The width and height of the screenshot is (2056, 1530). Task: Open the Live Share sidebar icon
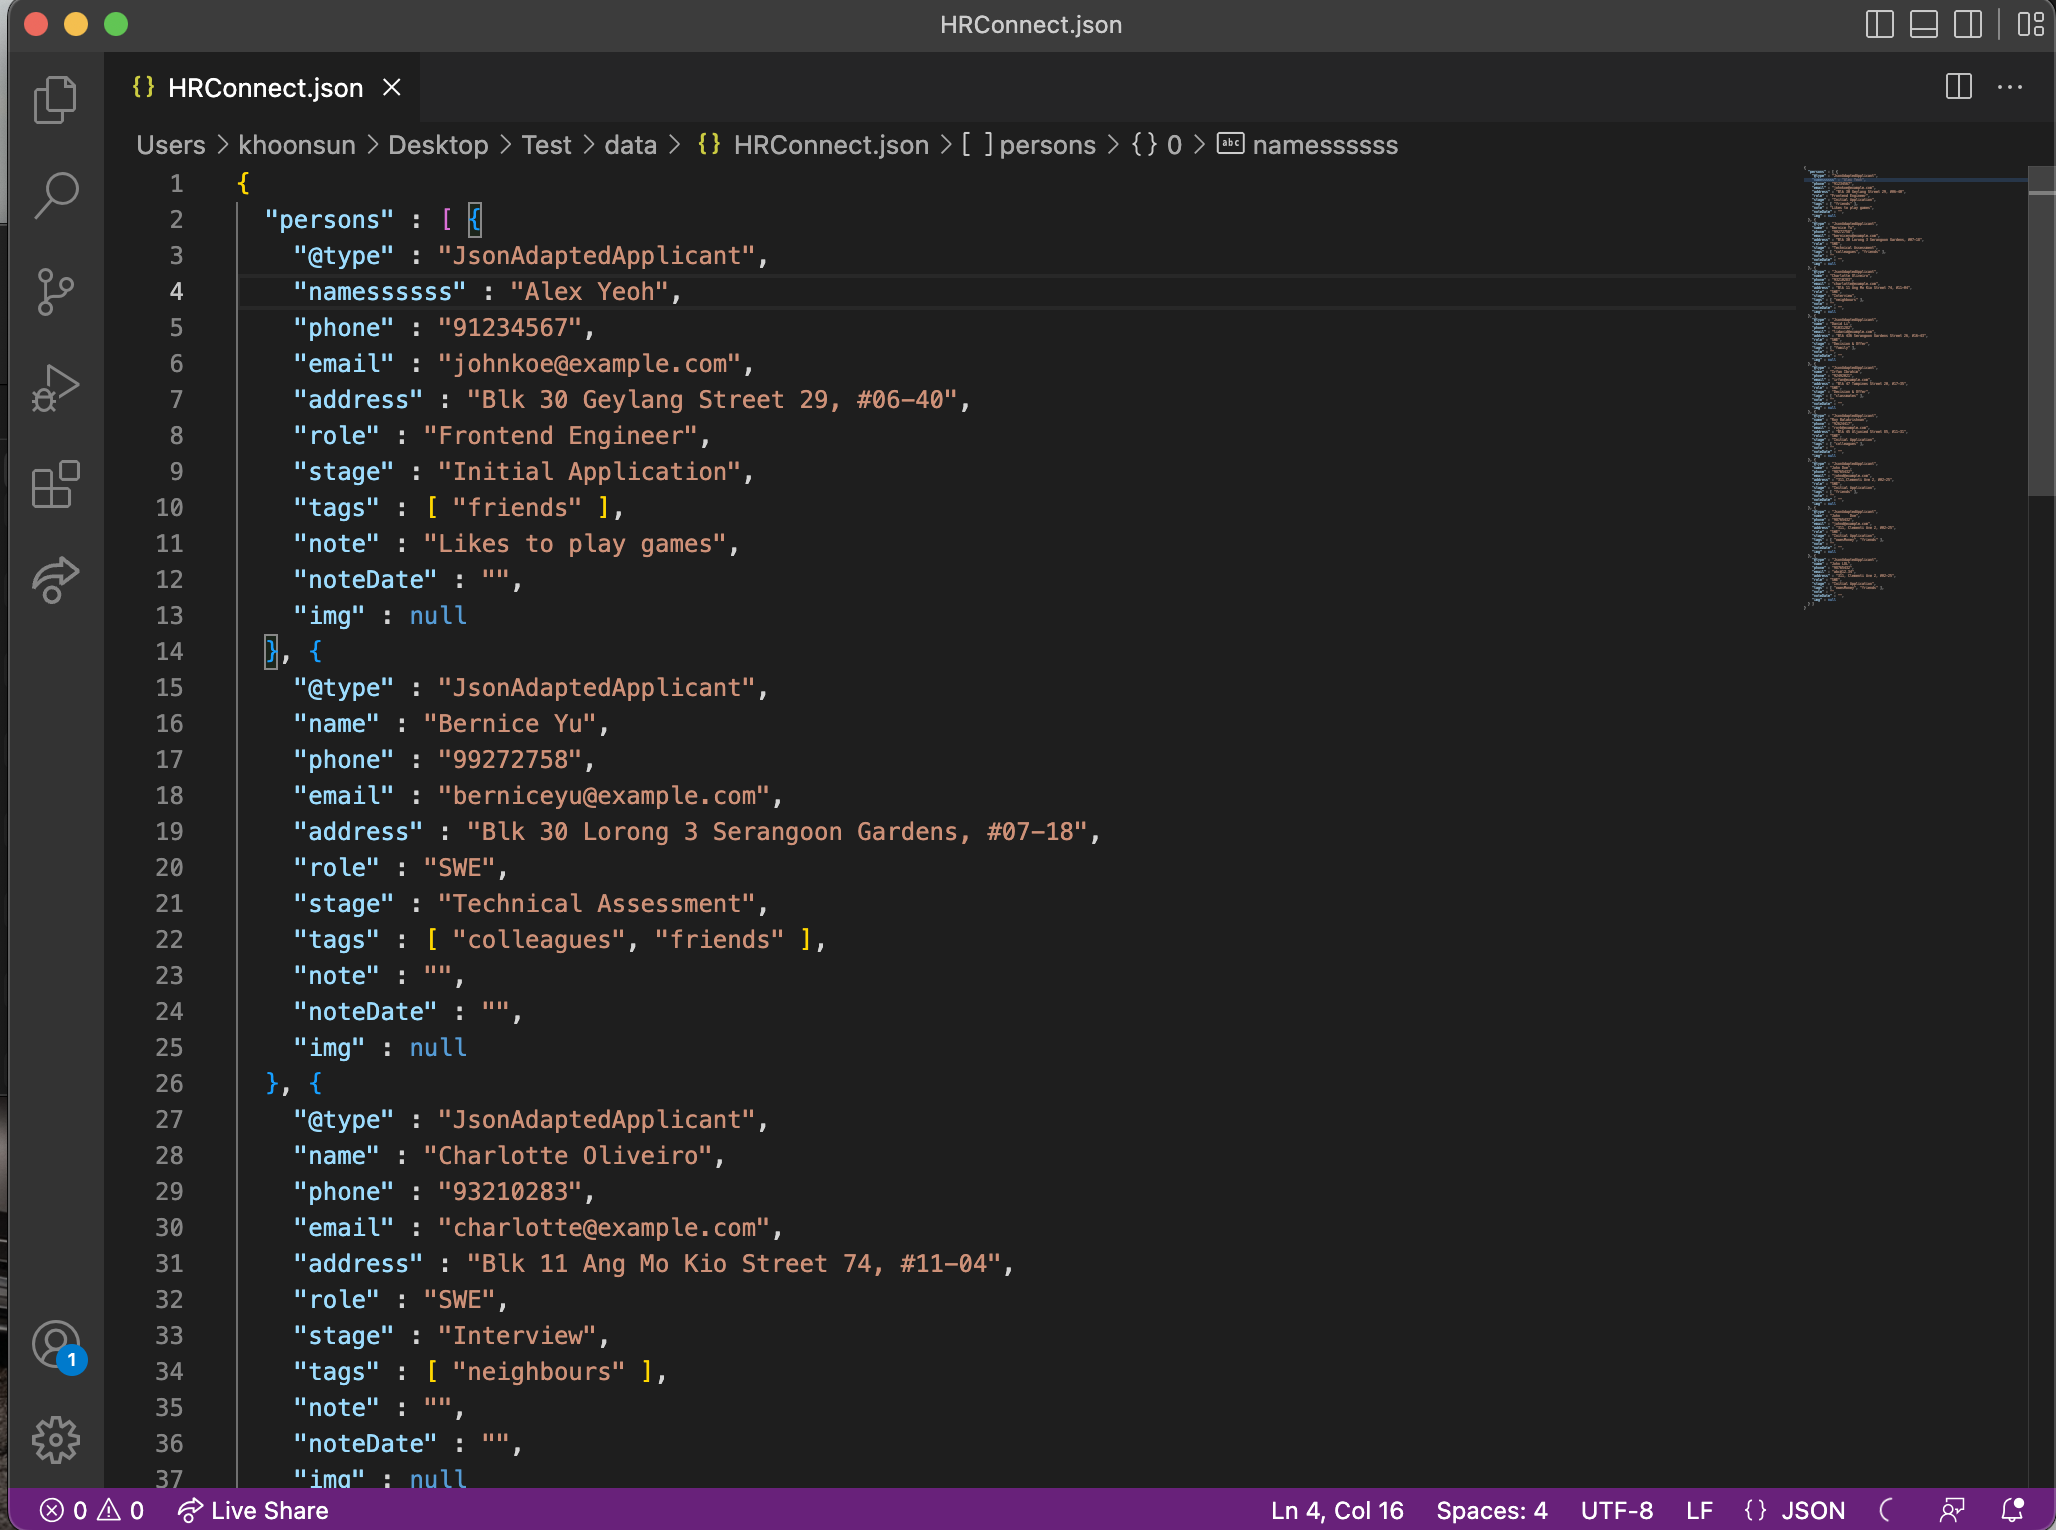55,580
